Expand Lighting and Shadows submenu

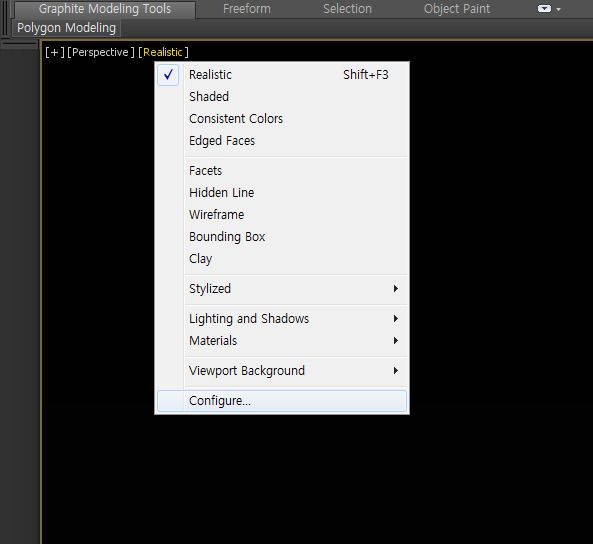[x=282, y=319]
